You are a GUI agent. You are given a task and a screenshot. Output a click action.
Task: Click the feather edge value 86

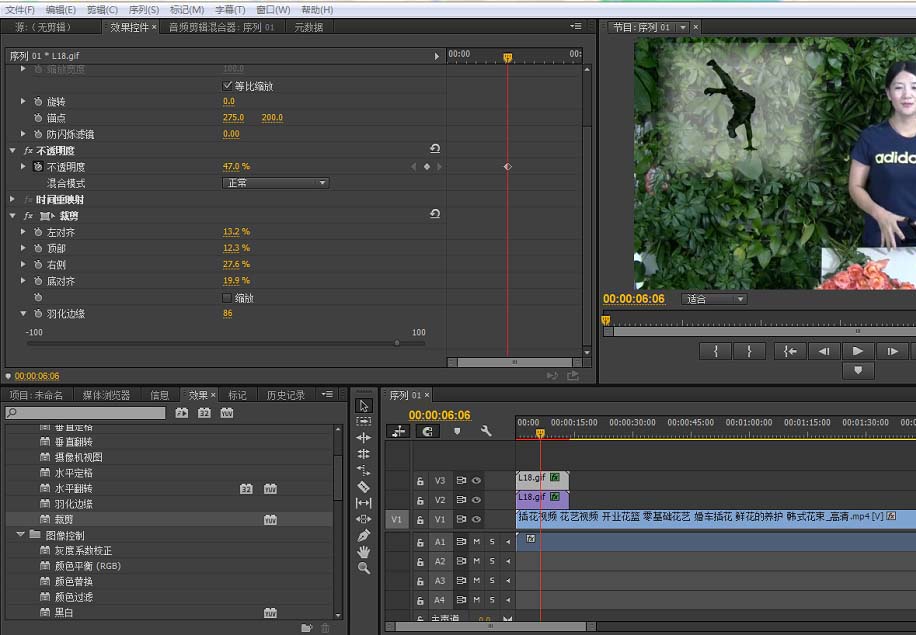pyautogui.click(x=227, y=314)
